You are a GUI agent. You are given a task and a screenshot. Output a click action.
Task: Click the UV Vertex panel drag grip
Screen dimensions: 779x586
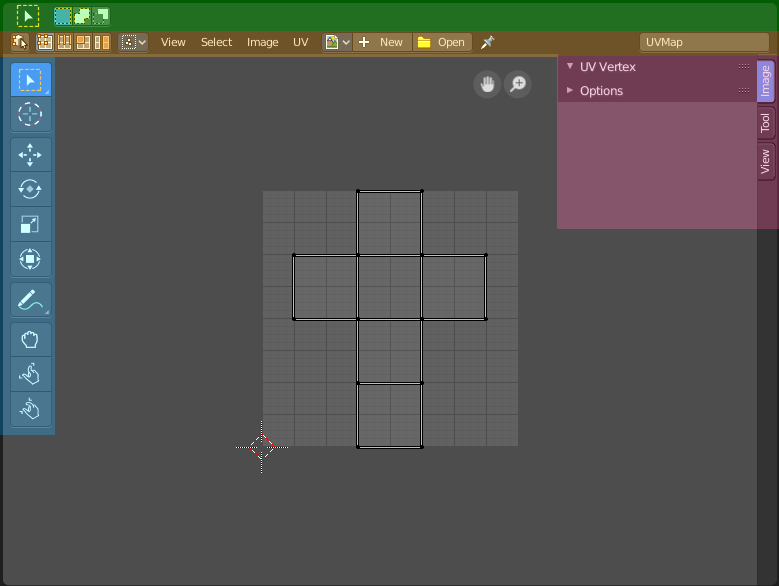point(744,66)
